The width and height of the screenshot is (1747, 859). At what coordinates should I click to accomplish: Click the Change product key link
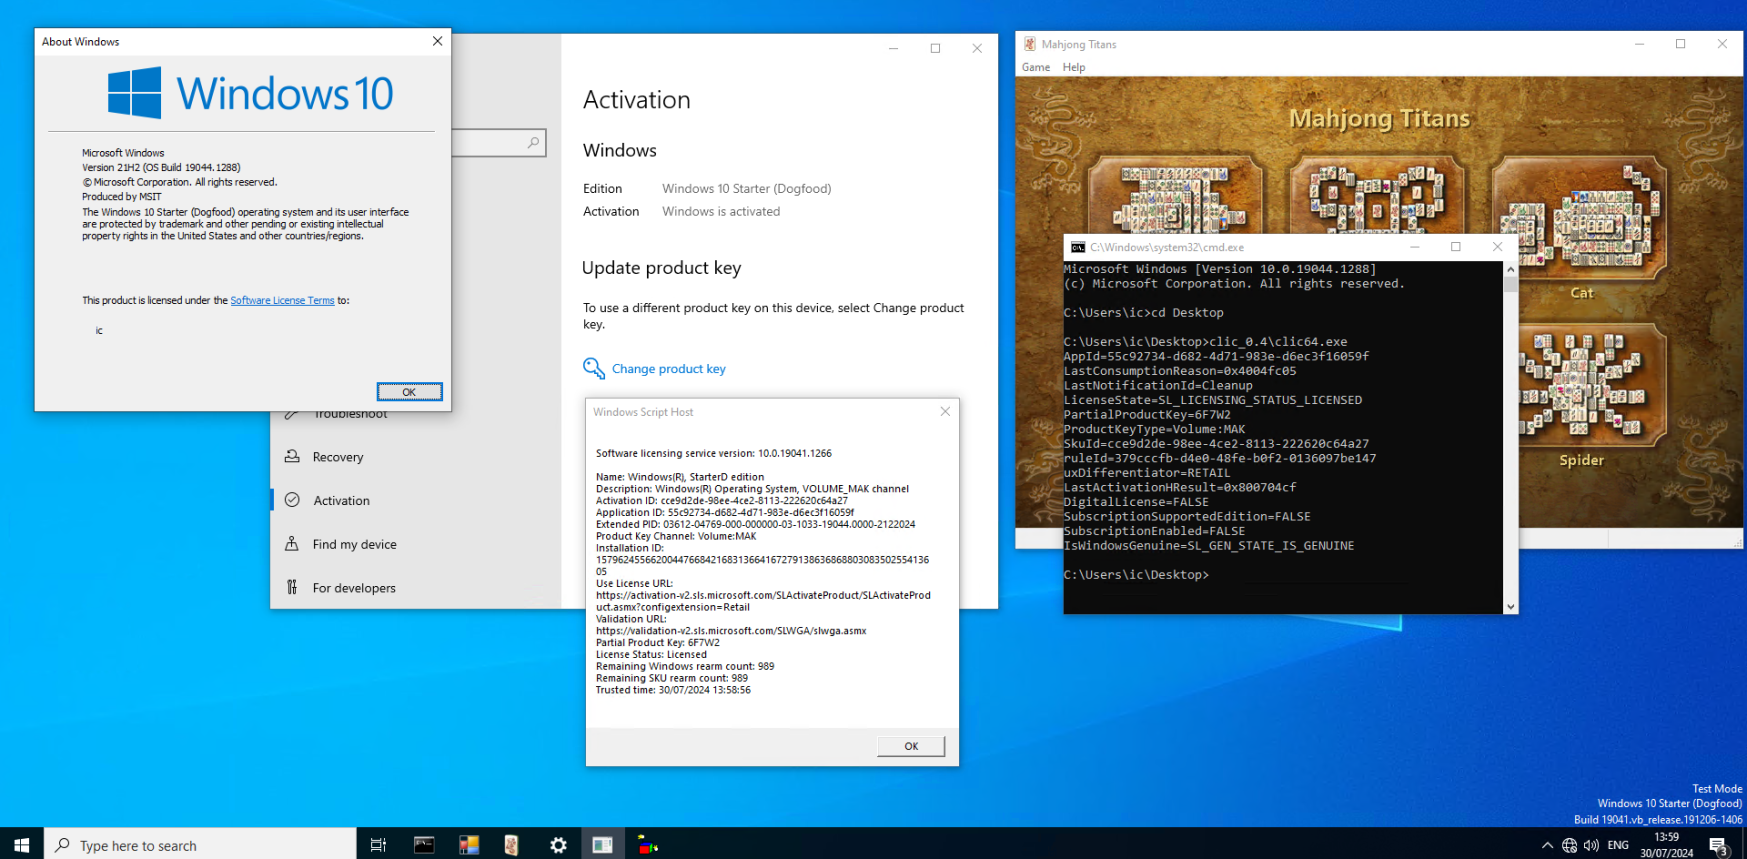[668, 369]
